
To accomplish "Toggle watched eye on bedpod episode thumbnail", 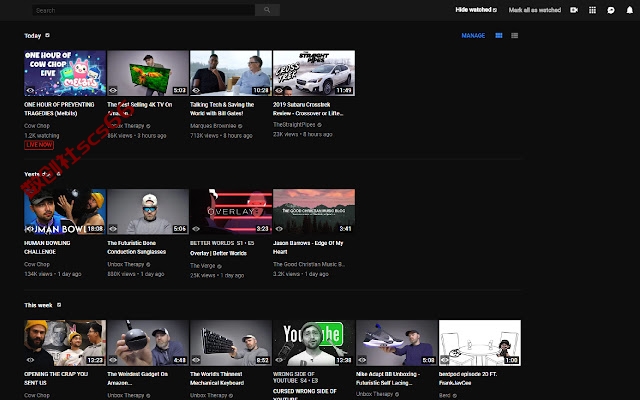I will 445,360.
